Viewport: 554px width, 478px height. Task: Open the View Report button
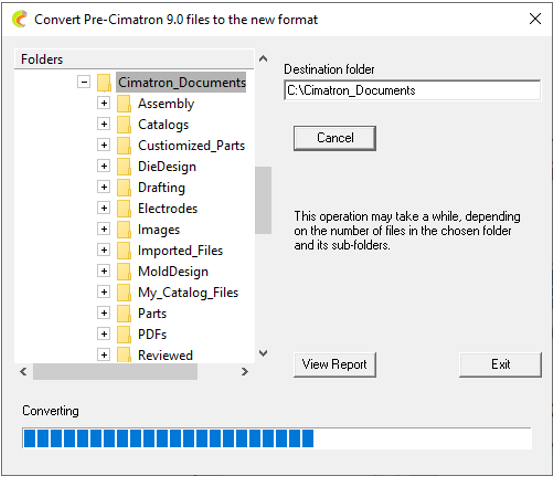click(x=335, y=365)
